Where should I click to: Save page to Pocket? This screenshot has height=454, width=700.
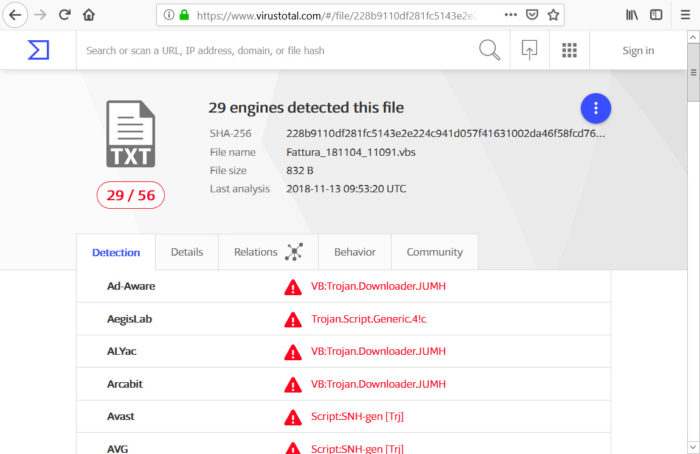click(x=532, y=15)
